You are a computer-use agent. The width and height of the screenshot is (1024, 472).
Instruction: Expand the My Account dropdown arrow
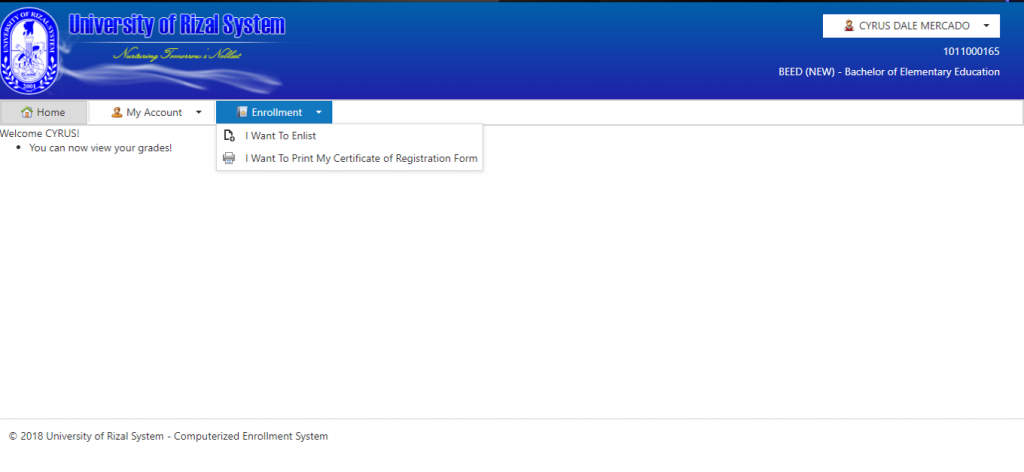[x=199, y=112]
